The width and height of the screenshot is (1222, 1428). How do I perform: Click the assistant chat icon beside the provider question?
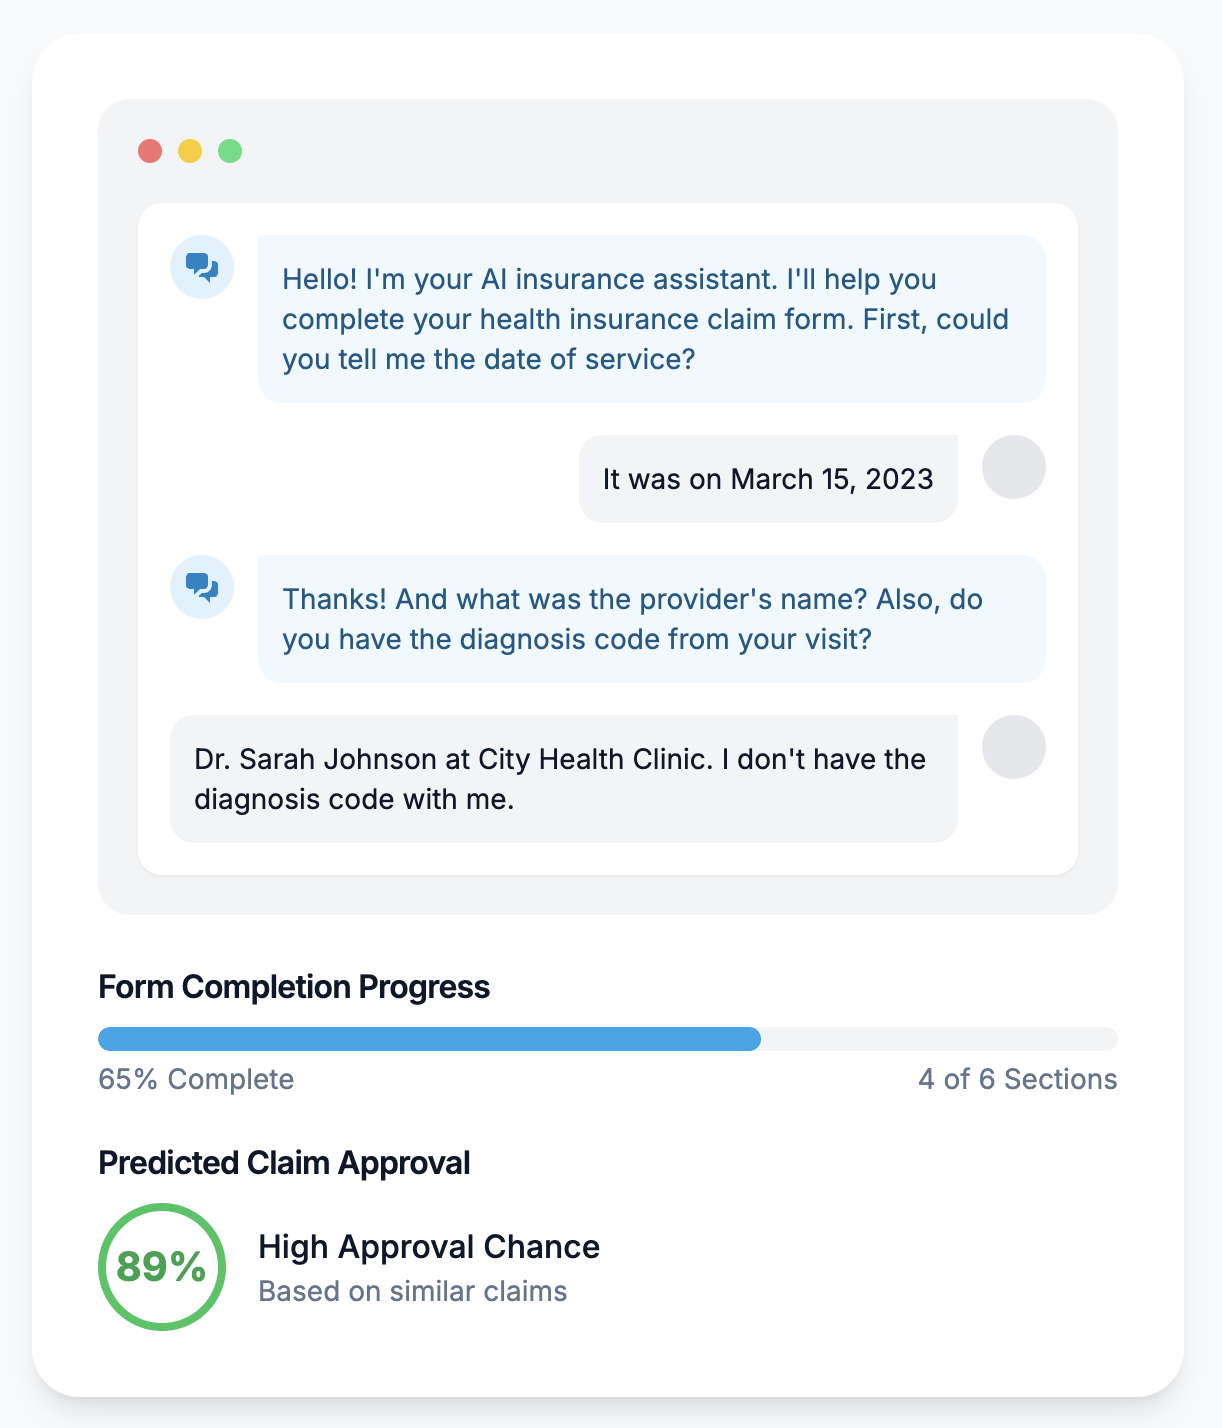[202, 587]
